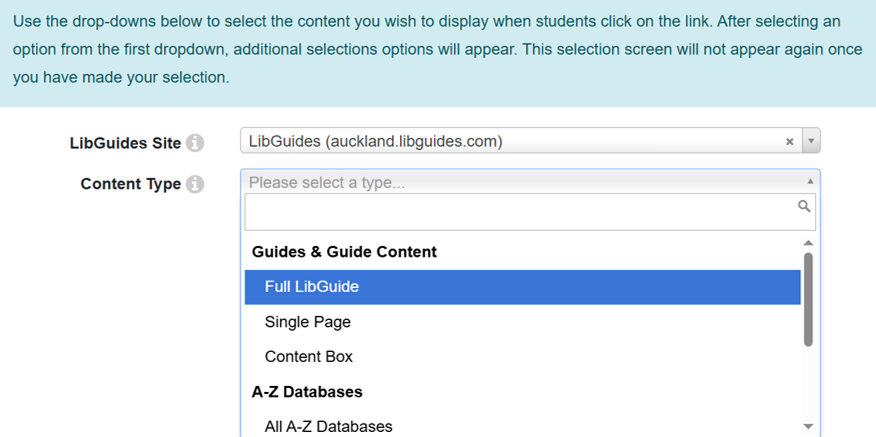Click the LibGuides Site info icon
The width and height of the screenshot is (876, 437).
(195, 143)
